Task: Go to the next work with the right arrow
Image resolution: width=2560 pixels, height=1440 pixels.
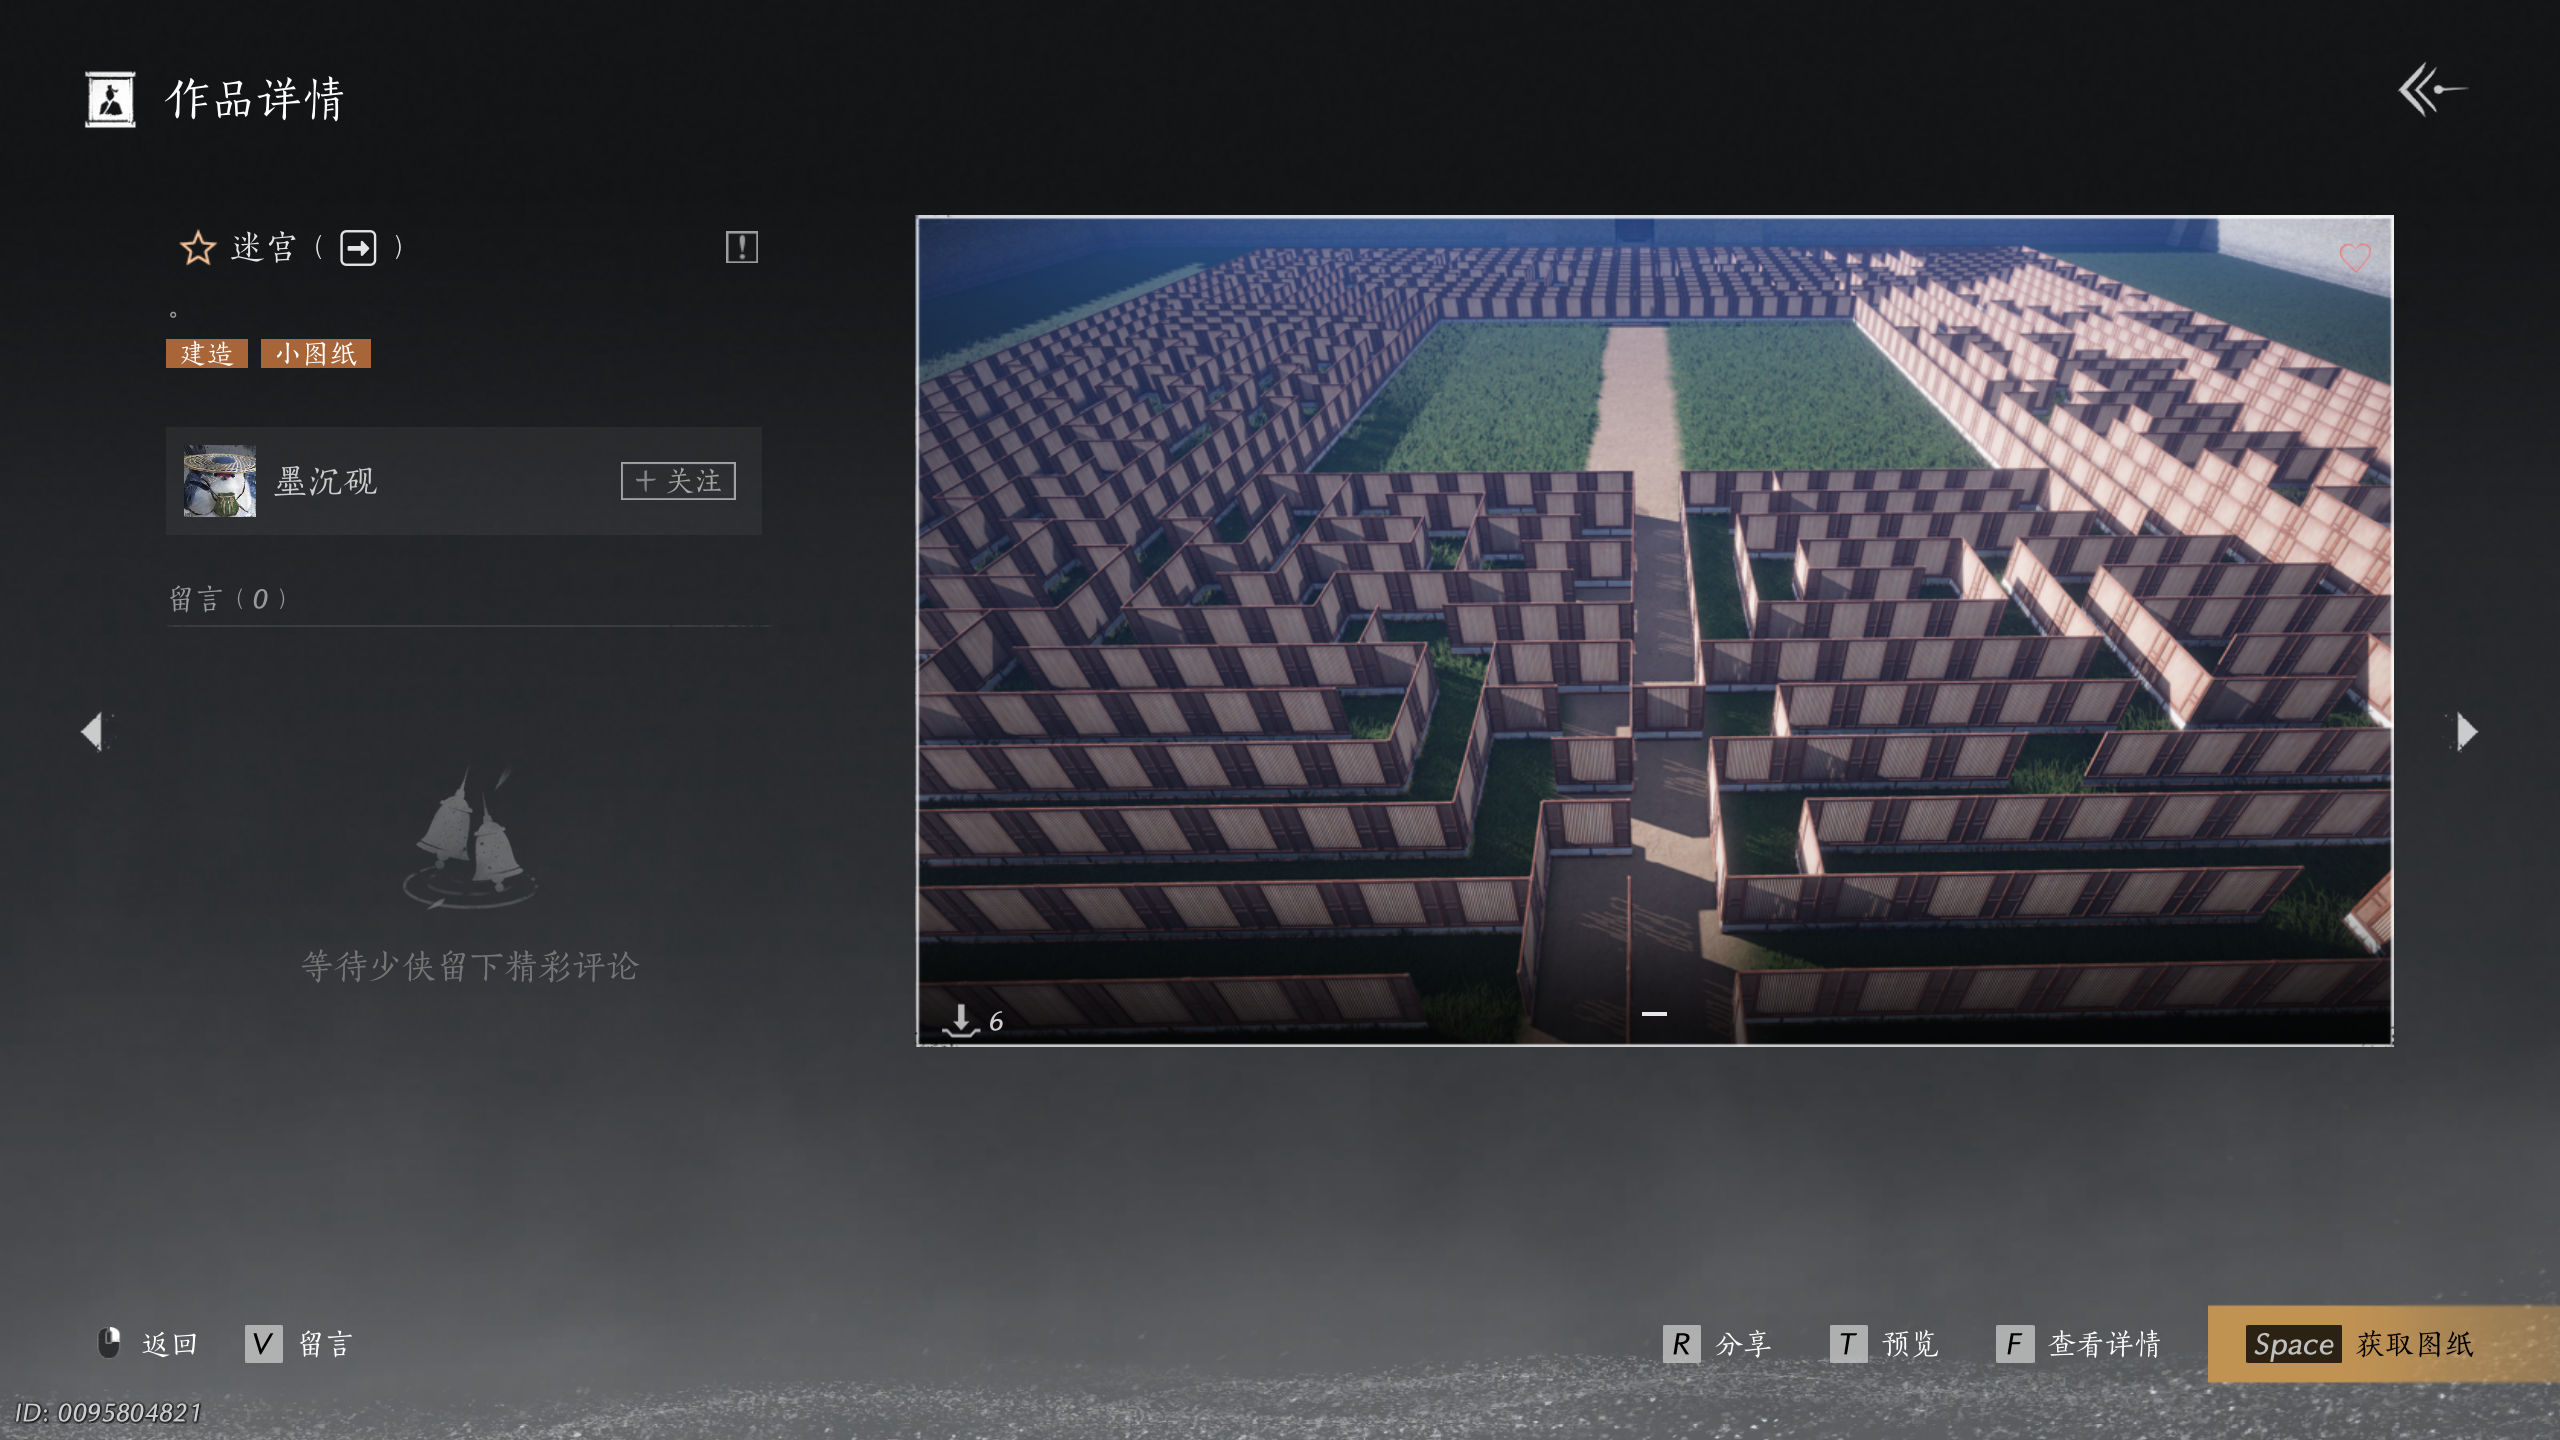Action: click(x=2467, y=731)
